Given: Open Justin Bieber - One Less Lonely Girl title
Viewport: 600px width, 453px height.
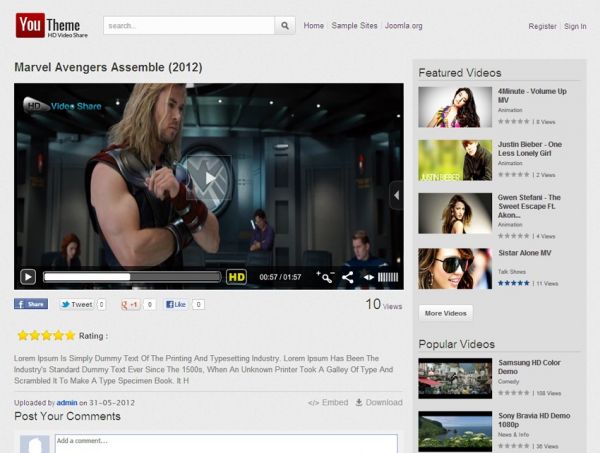Looking at the screenshot, I should (530, 149).
